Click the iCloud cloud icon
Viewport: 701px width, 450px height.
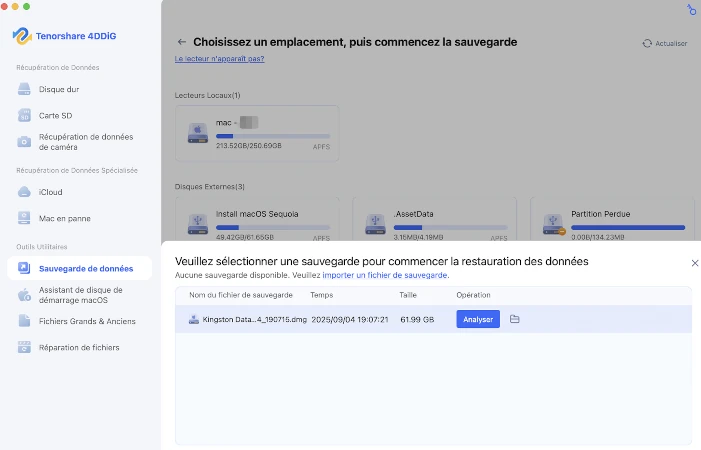(x=24, y=192)
